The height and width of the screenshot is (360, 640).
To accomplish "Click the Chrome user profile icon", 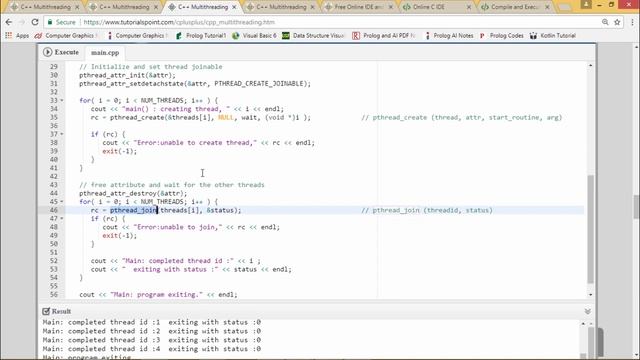I will [x=586, y=4].
